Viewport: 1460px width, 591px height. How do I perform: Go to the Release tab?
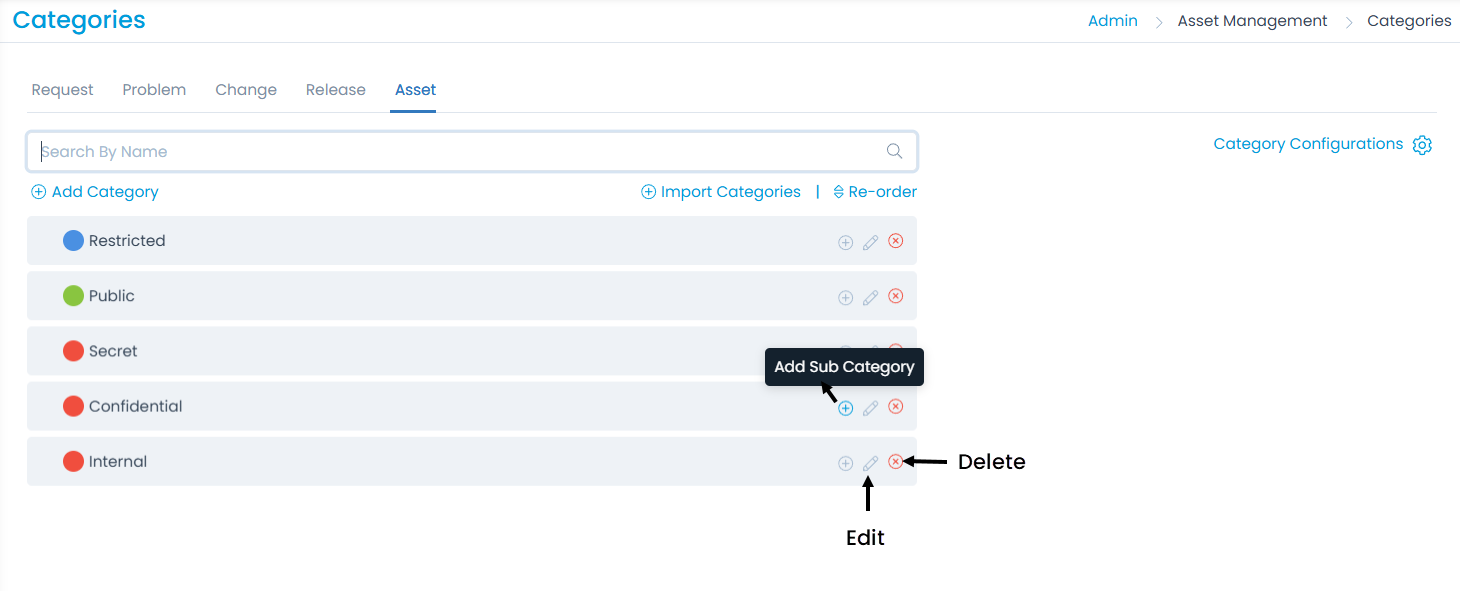tap(336, 90)
